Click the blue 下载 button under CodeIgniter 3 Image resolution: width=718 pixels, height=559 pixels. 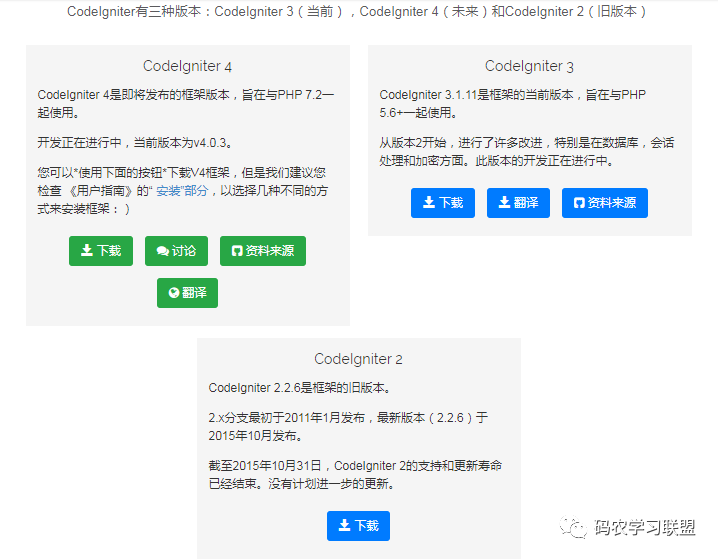pos(443,203)
